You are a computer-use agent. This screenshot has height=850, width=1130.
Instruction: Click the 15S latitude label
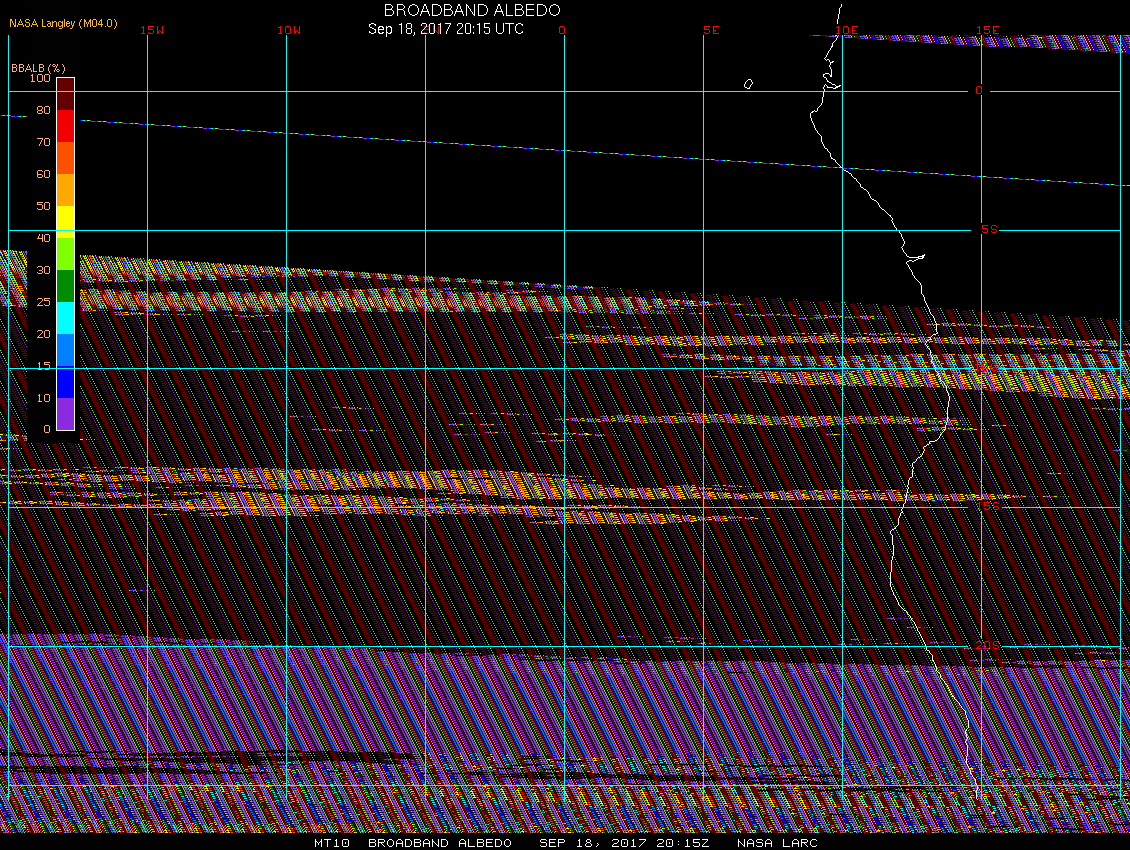click(987, 506)
